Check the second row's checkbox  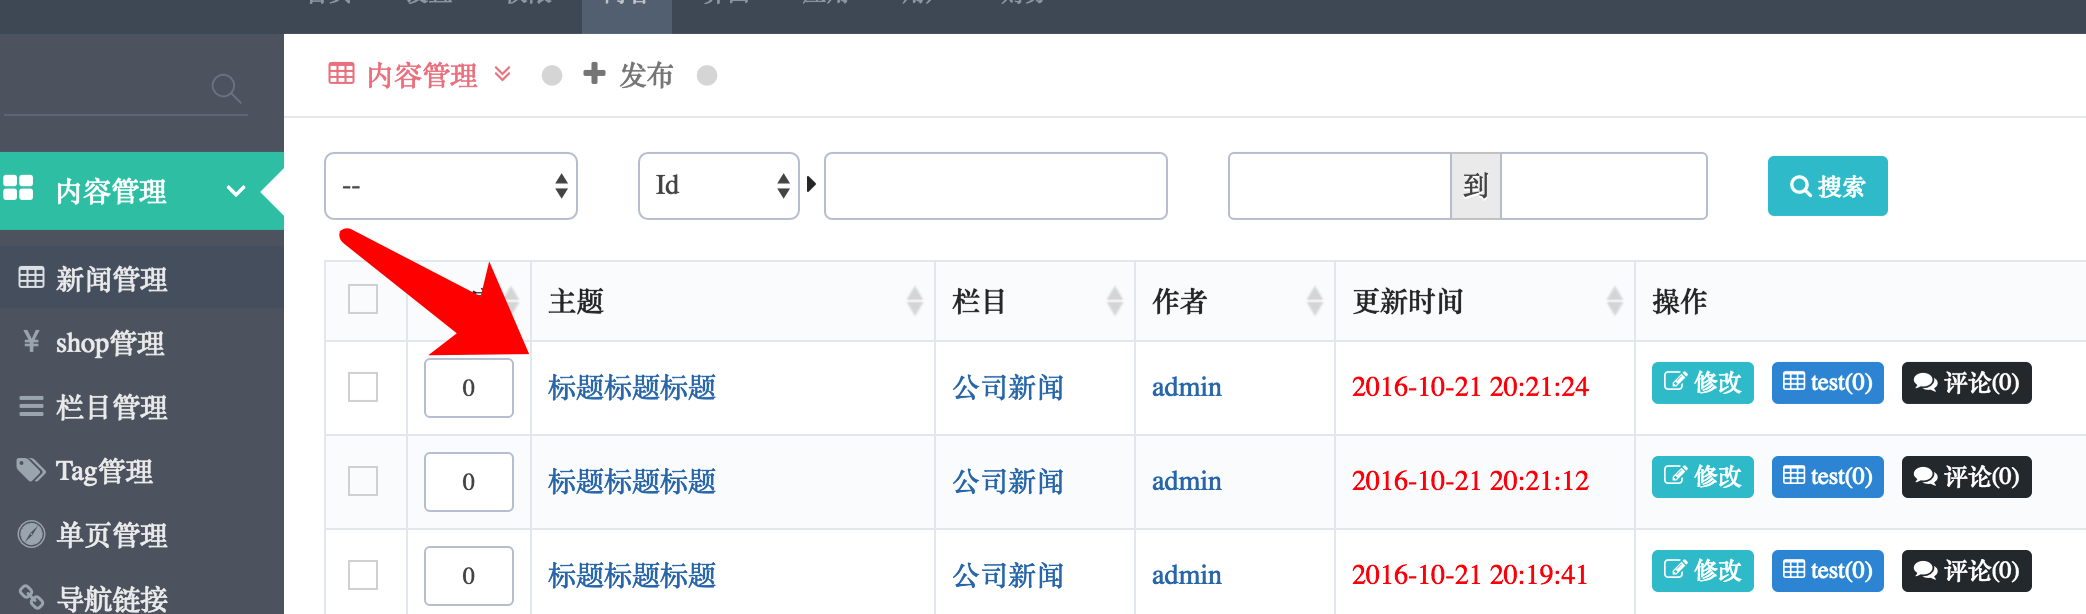click(x=363, y=481)
